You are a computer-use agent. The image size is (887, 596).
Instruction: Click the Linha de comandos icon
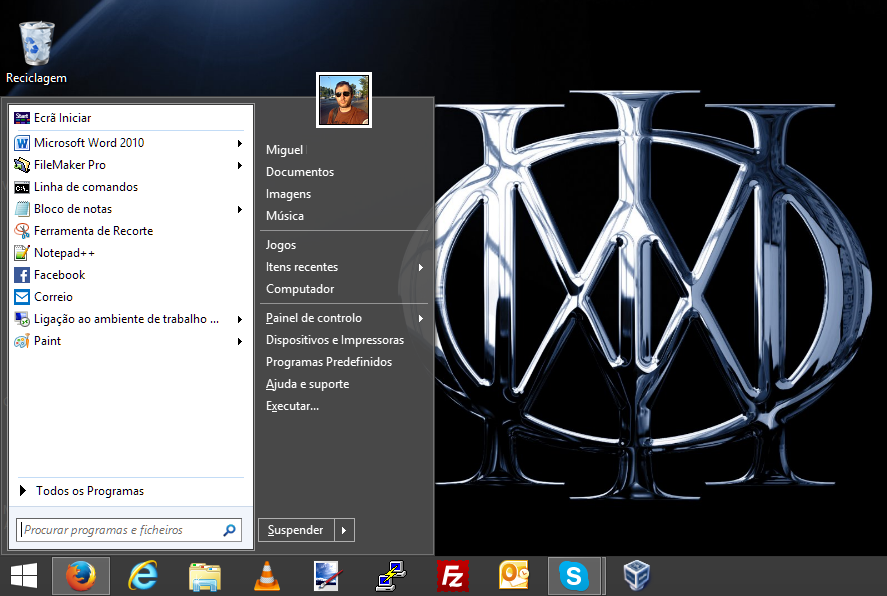[x=21, y=187]
